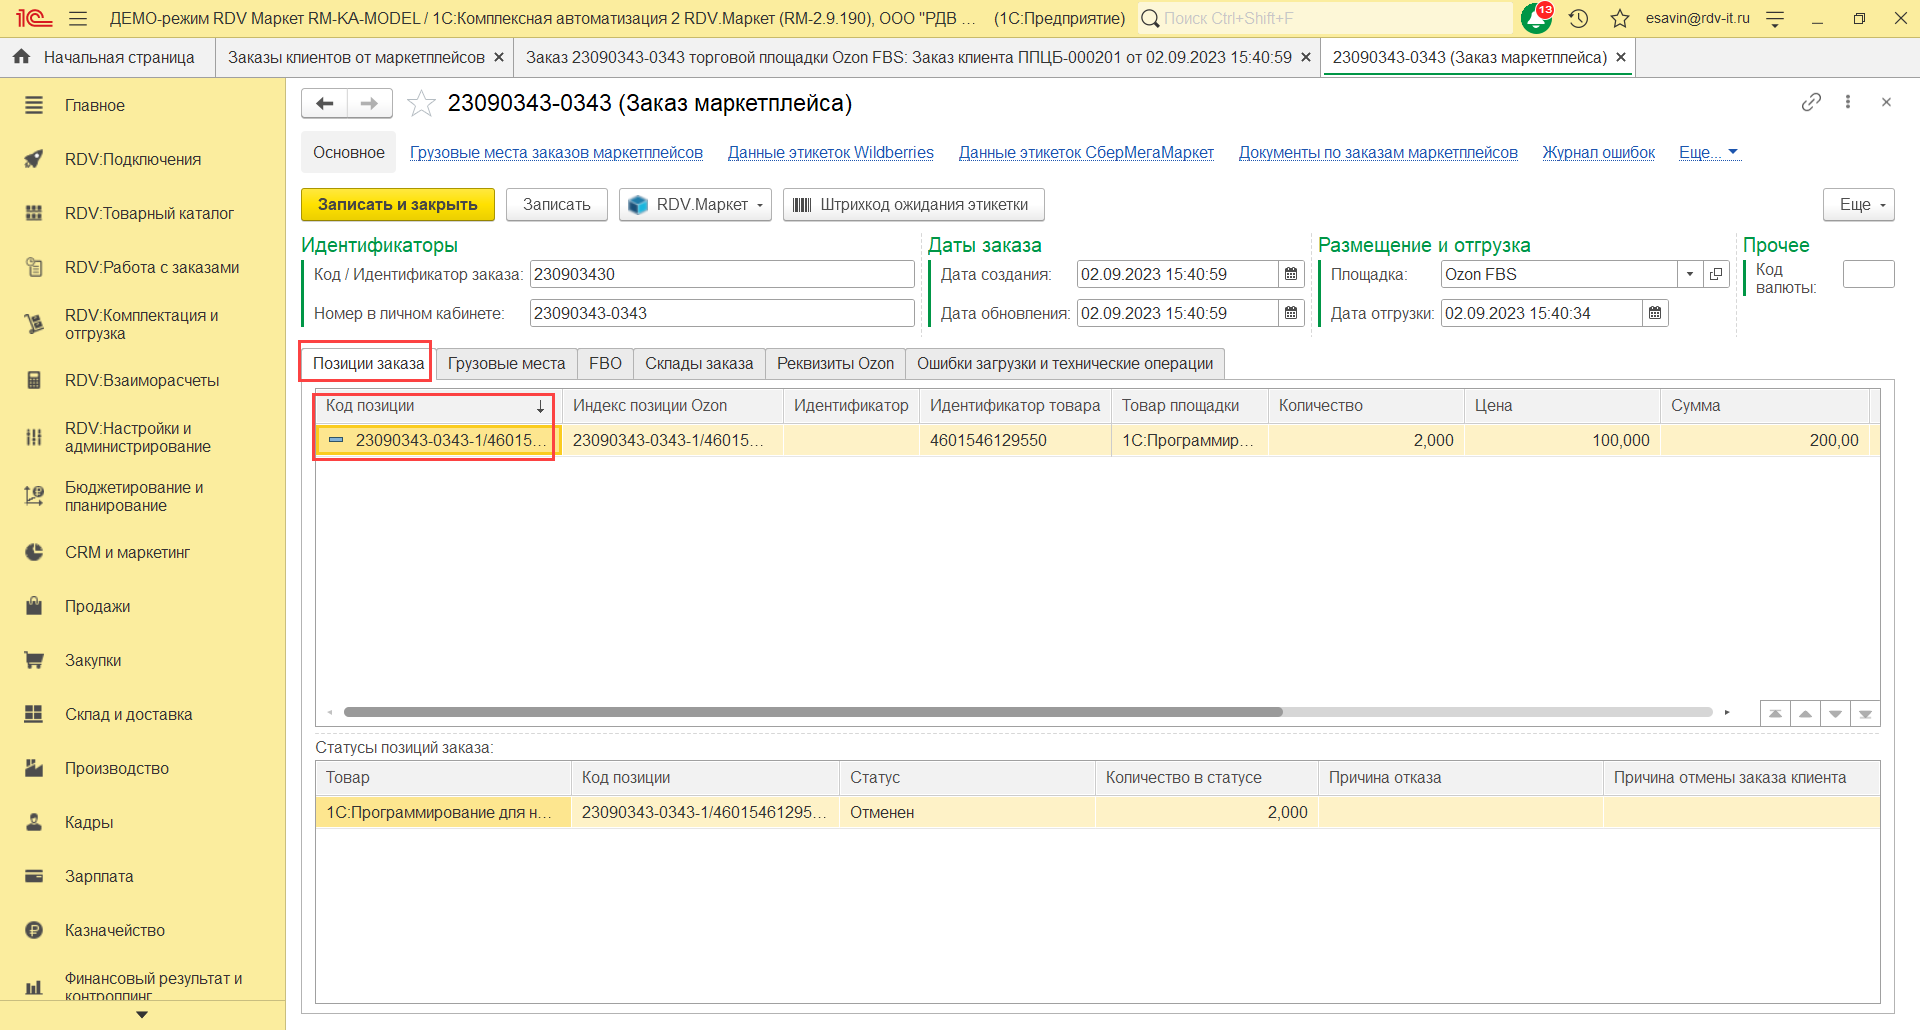The image size is (1920, 1030).
Task: Open the Продажи section in sidebar
Action: (97, 607)
